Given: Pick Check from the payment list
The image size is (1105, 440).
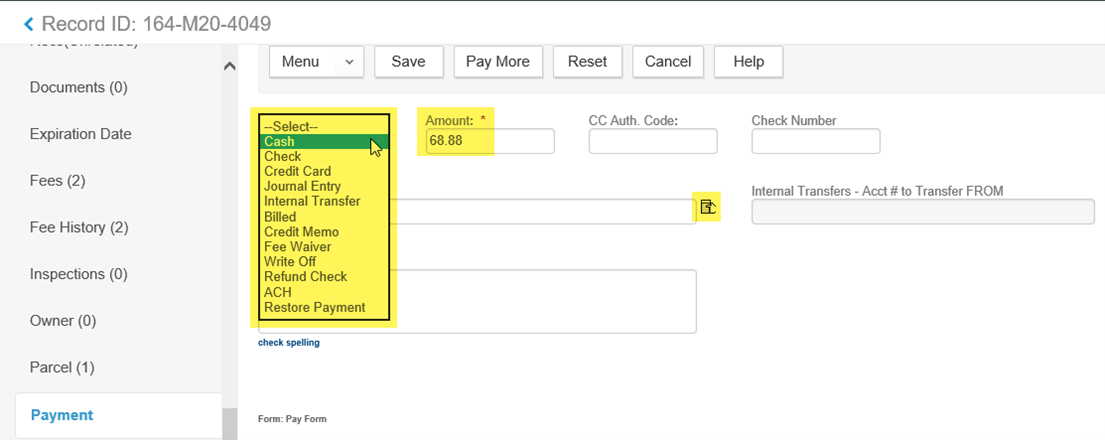Looking at the screenshot, I should click(283, 157).
